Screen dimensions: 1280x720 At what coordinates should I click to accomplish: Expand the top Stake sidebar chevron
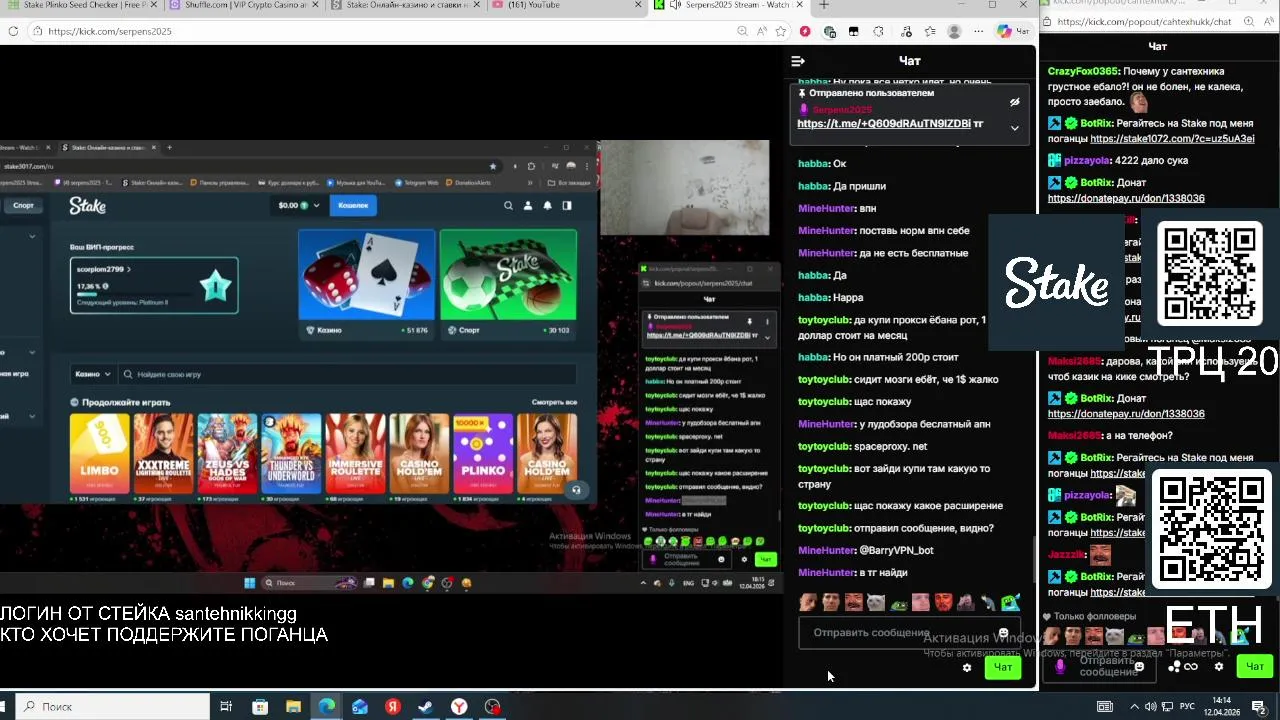(32, 237)
